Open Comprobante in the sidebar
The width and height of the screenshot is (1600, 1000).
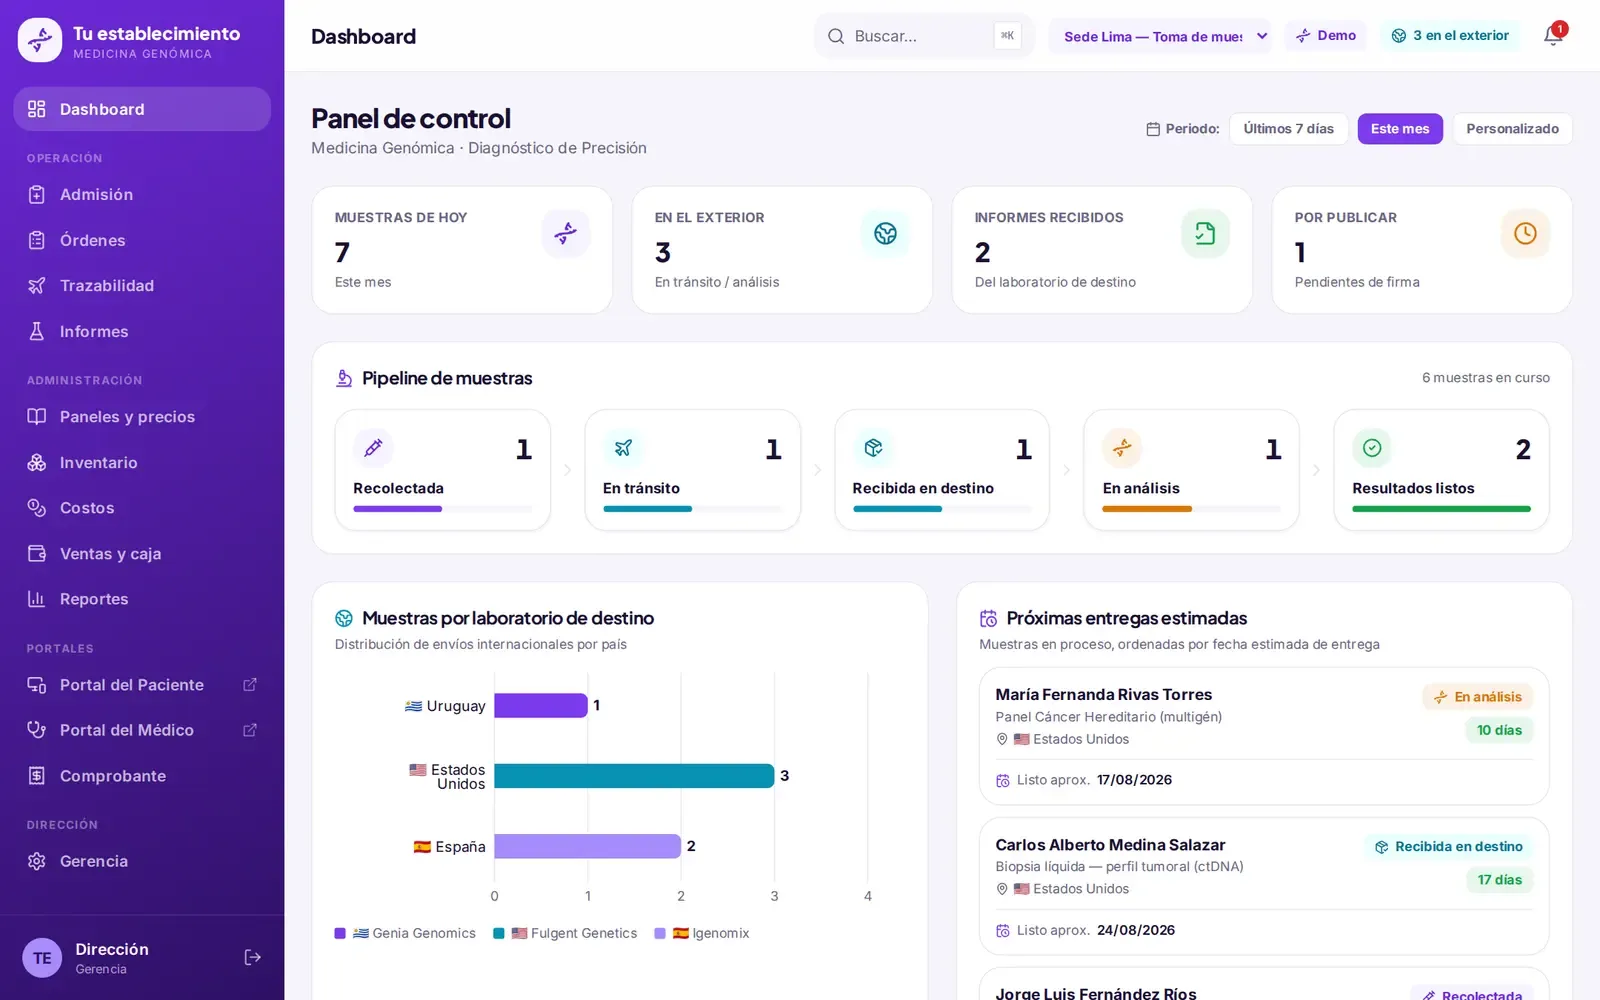142,776
